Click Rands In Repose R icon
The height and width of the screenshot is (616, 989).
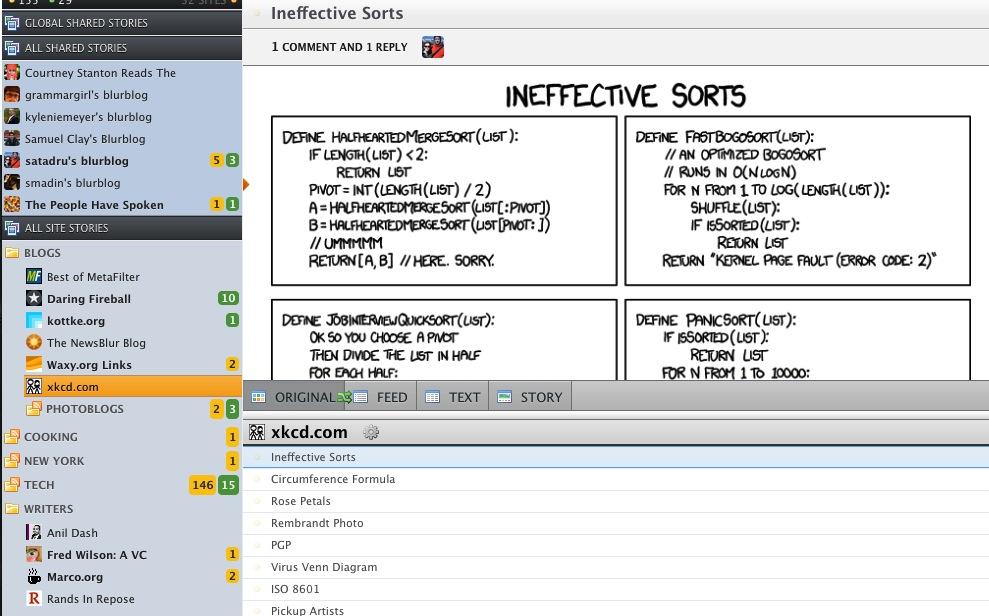click(x=34, y=599)
